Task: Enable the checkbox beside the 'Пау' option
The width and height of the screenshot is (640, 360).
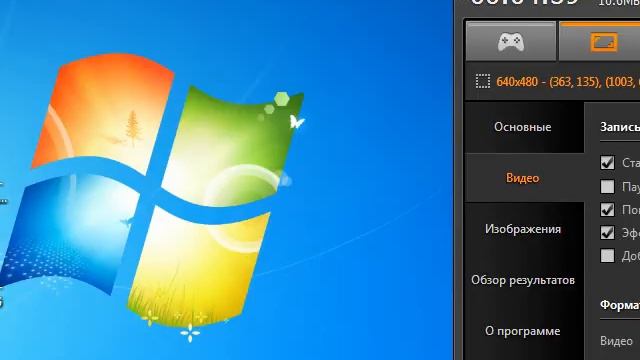Action: pos(607,186)
